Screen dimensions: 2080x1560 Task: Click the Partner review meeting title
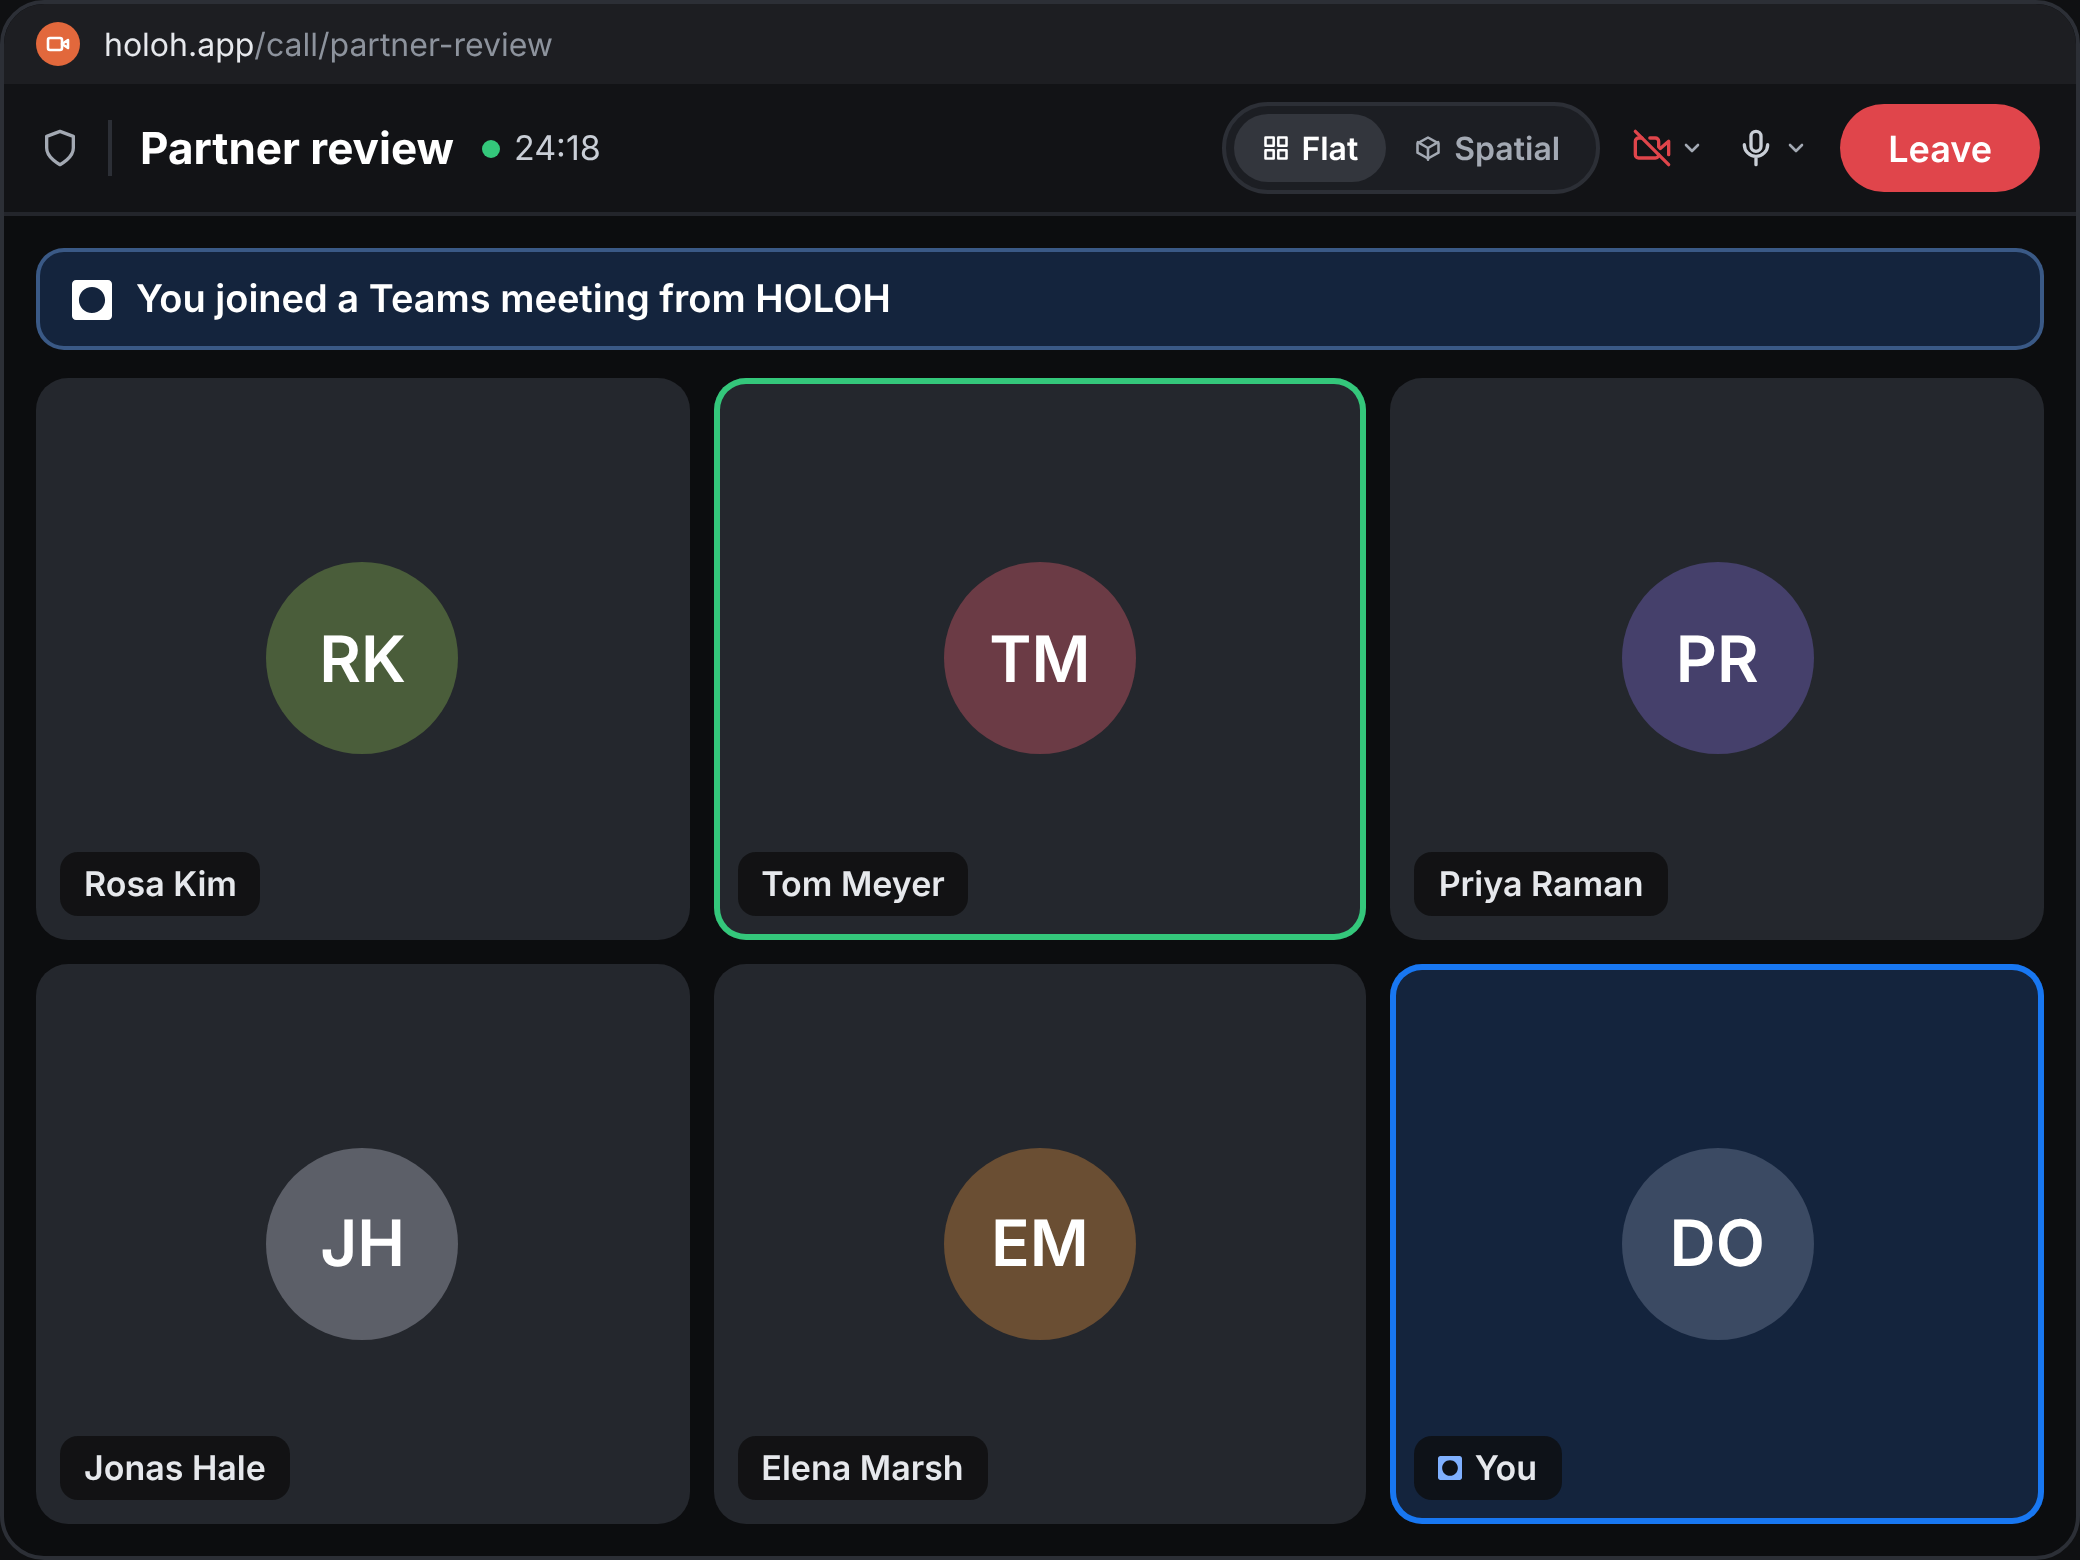(296, 148)
